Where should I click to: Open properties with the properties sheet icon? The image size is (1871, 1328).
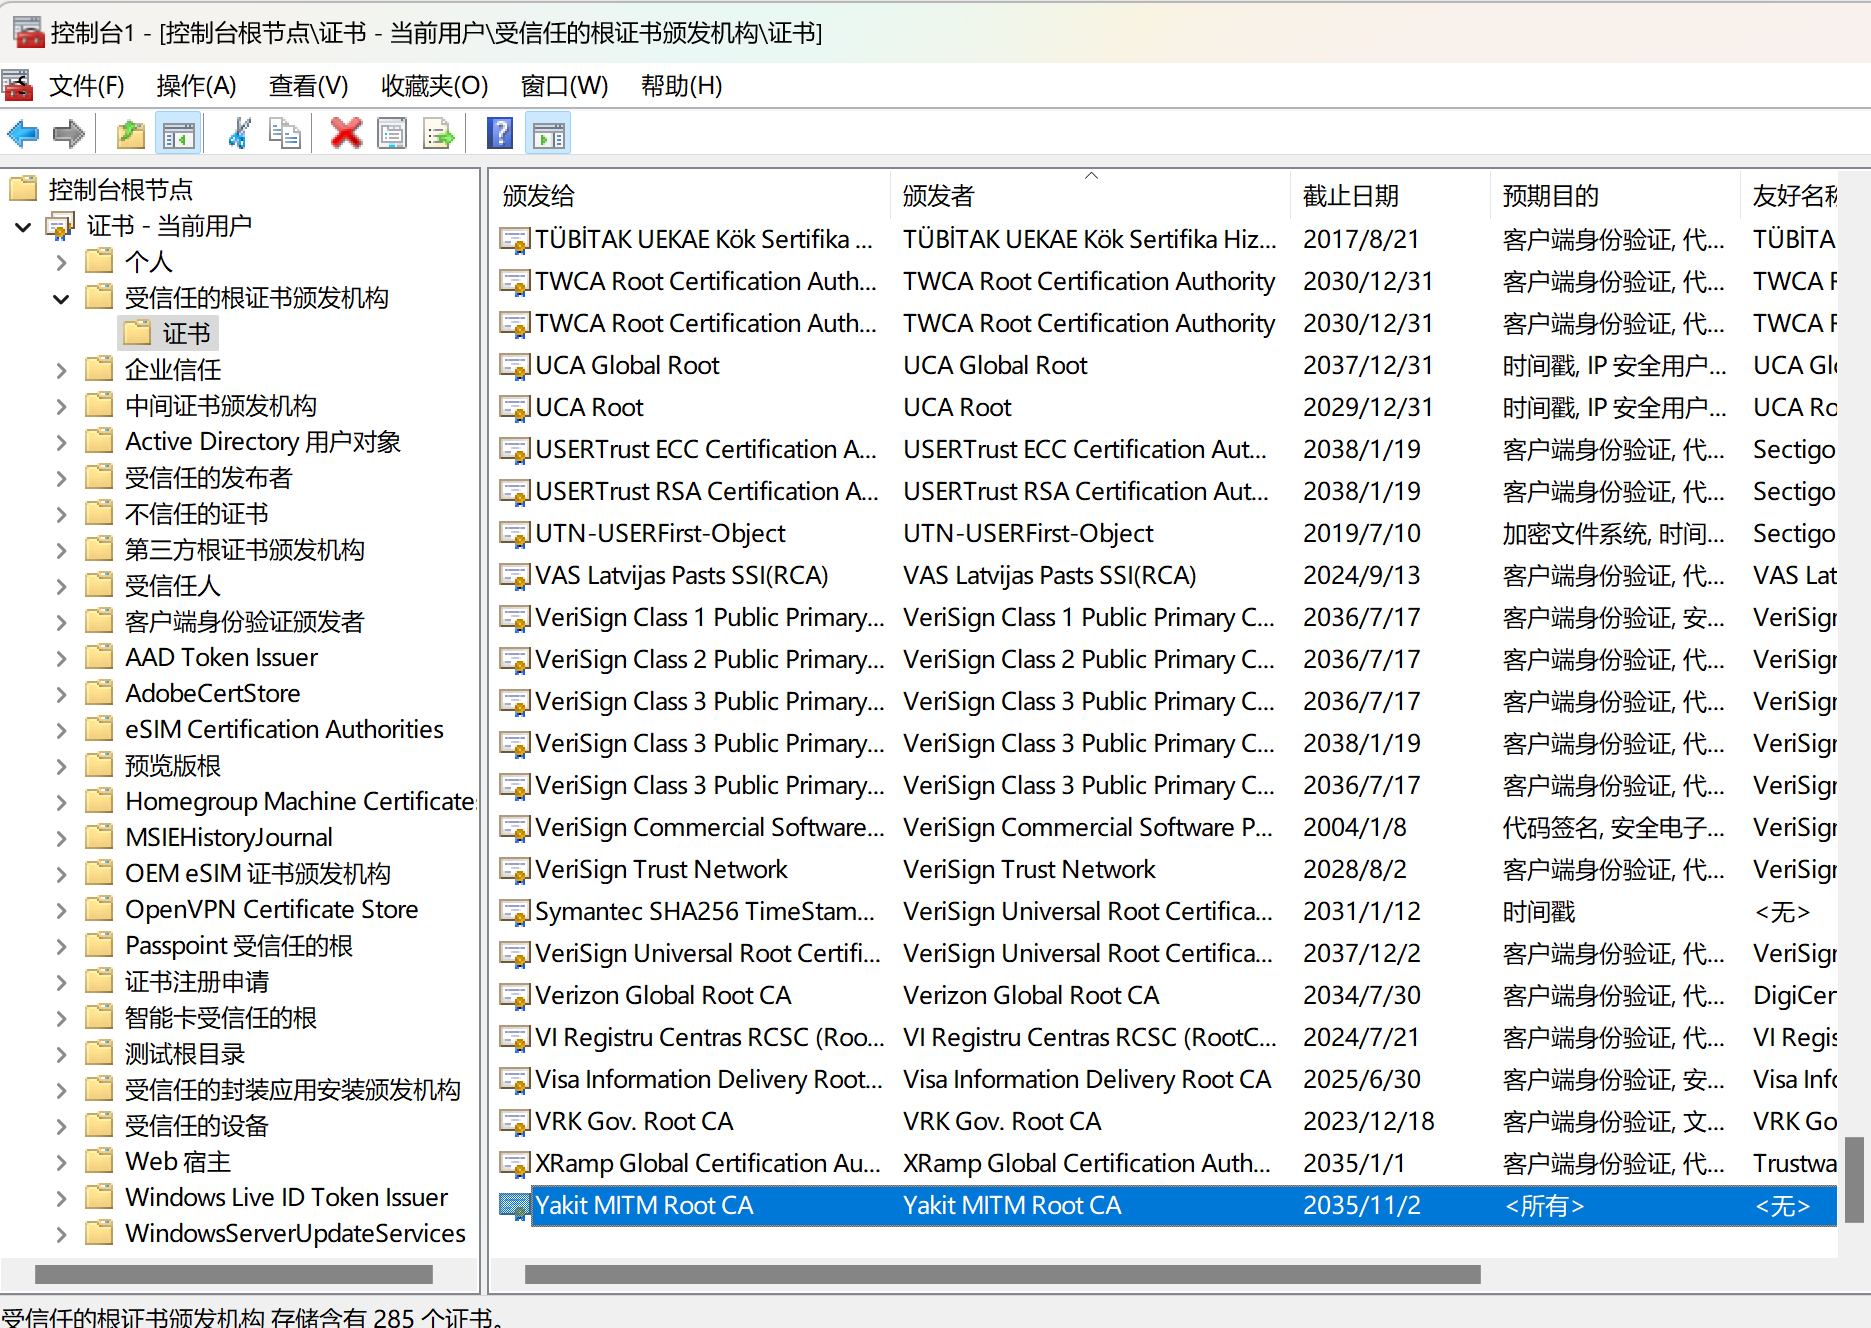click(392, 132)
